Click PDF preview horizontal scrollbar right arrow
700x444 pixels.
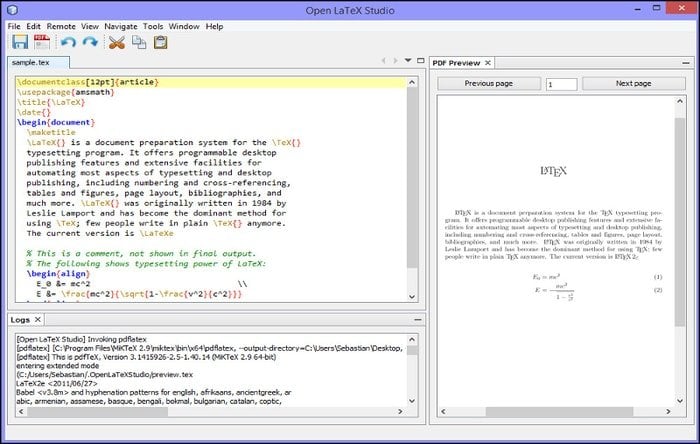[x=668, y=411]
